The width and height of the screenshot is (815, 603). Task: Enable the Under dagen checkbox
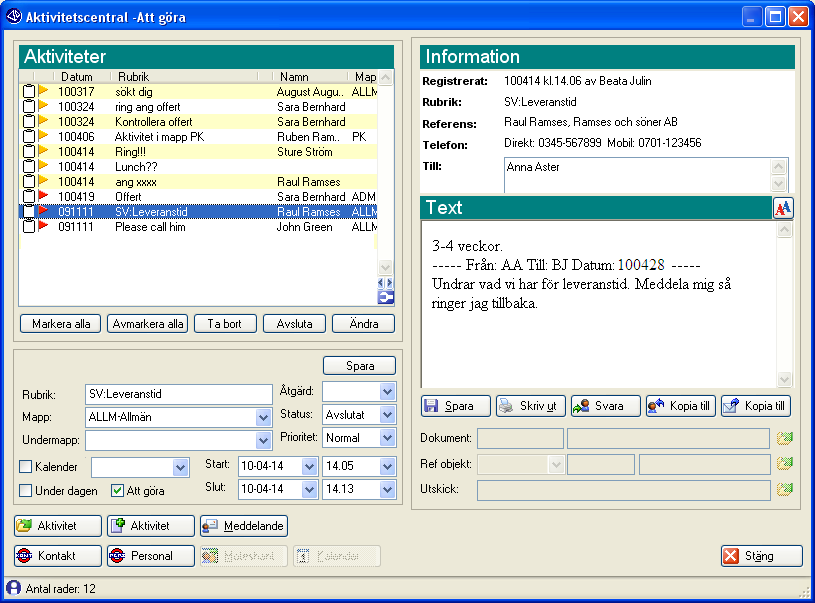(x=25, y=490)
